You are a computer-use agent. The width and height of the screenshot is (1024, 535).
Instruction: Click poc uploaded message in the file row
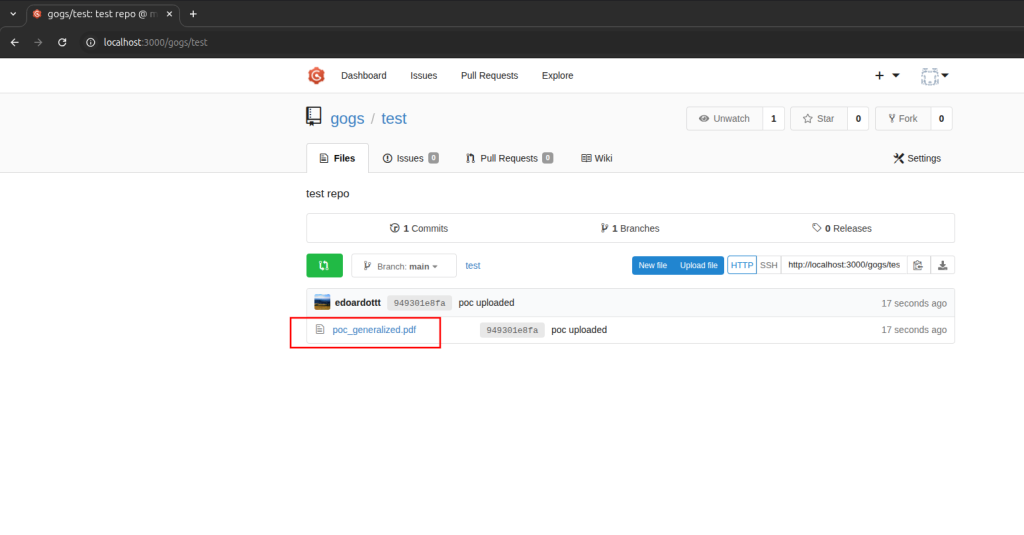pyautogui.click(x=579, y=330)
